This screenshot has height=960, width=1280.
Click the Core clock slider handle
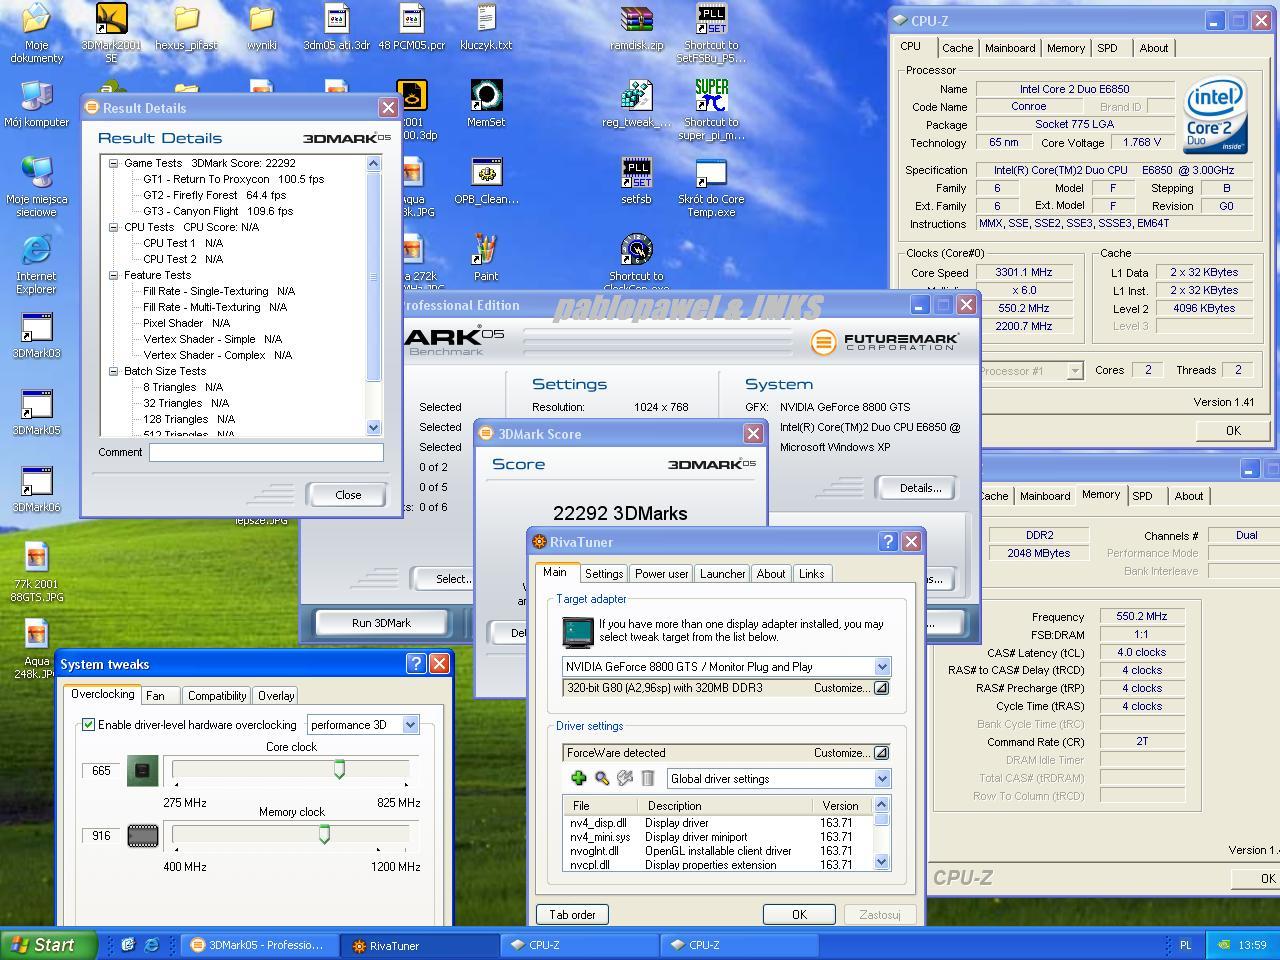tap(339, 769)
